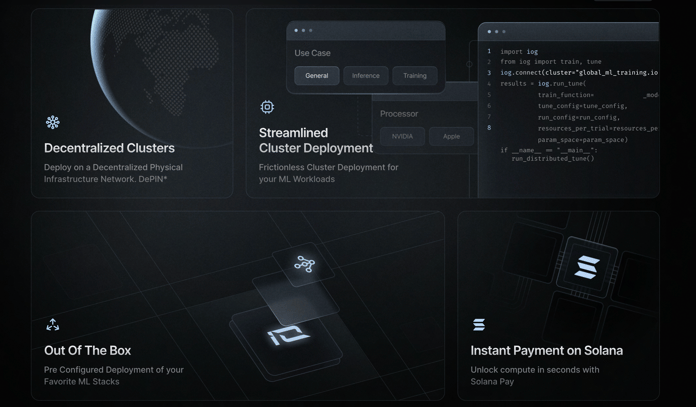Click the 'tune_config=tune_config,' code line
Screen dimensions: 696x407
582,106
